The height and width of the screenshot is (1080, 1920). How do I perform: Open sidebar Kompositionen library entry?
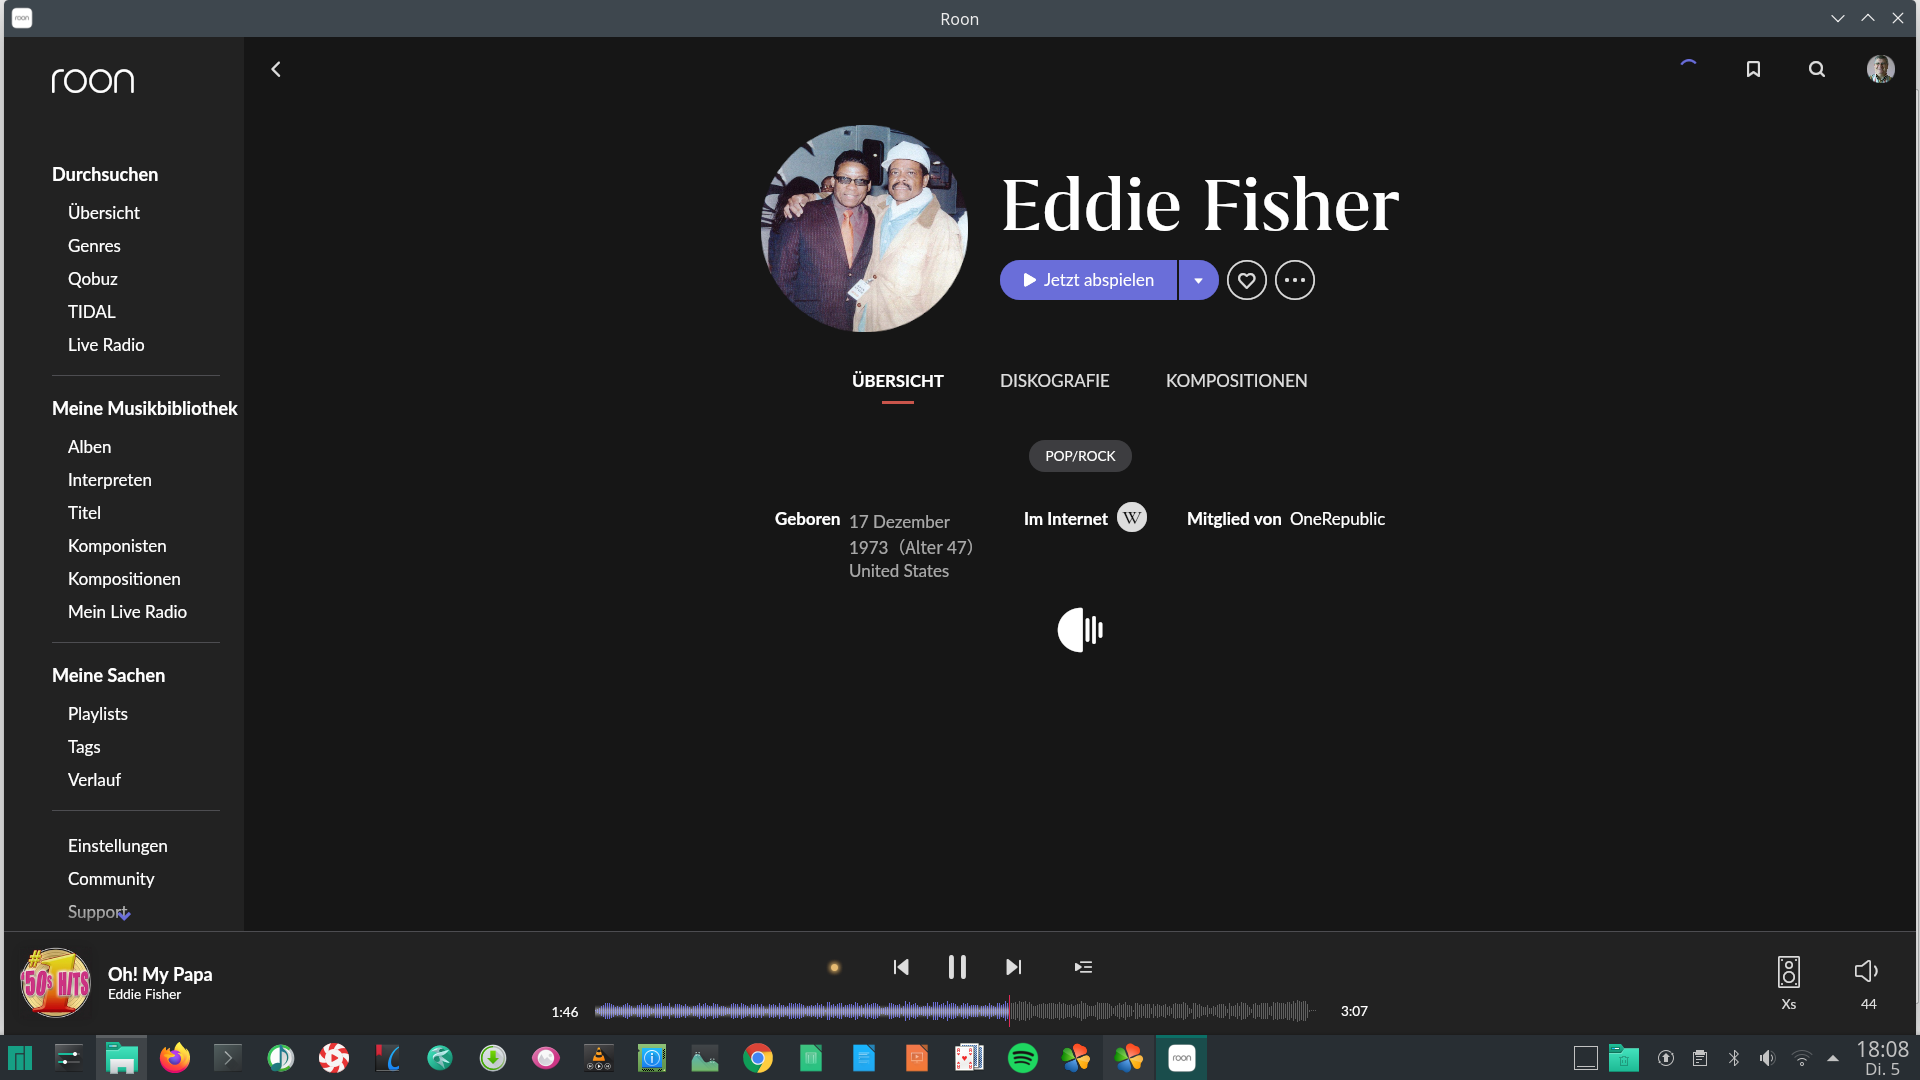[x=124, y=579]
